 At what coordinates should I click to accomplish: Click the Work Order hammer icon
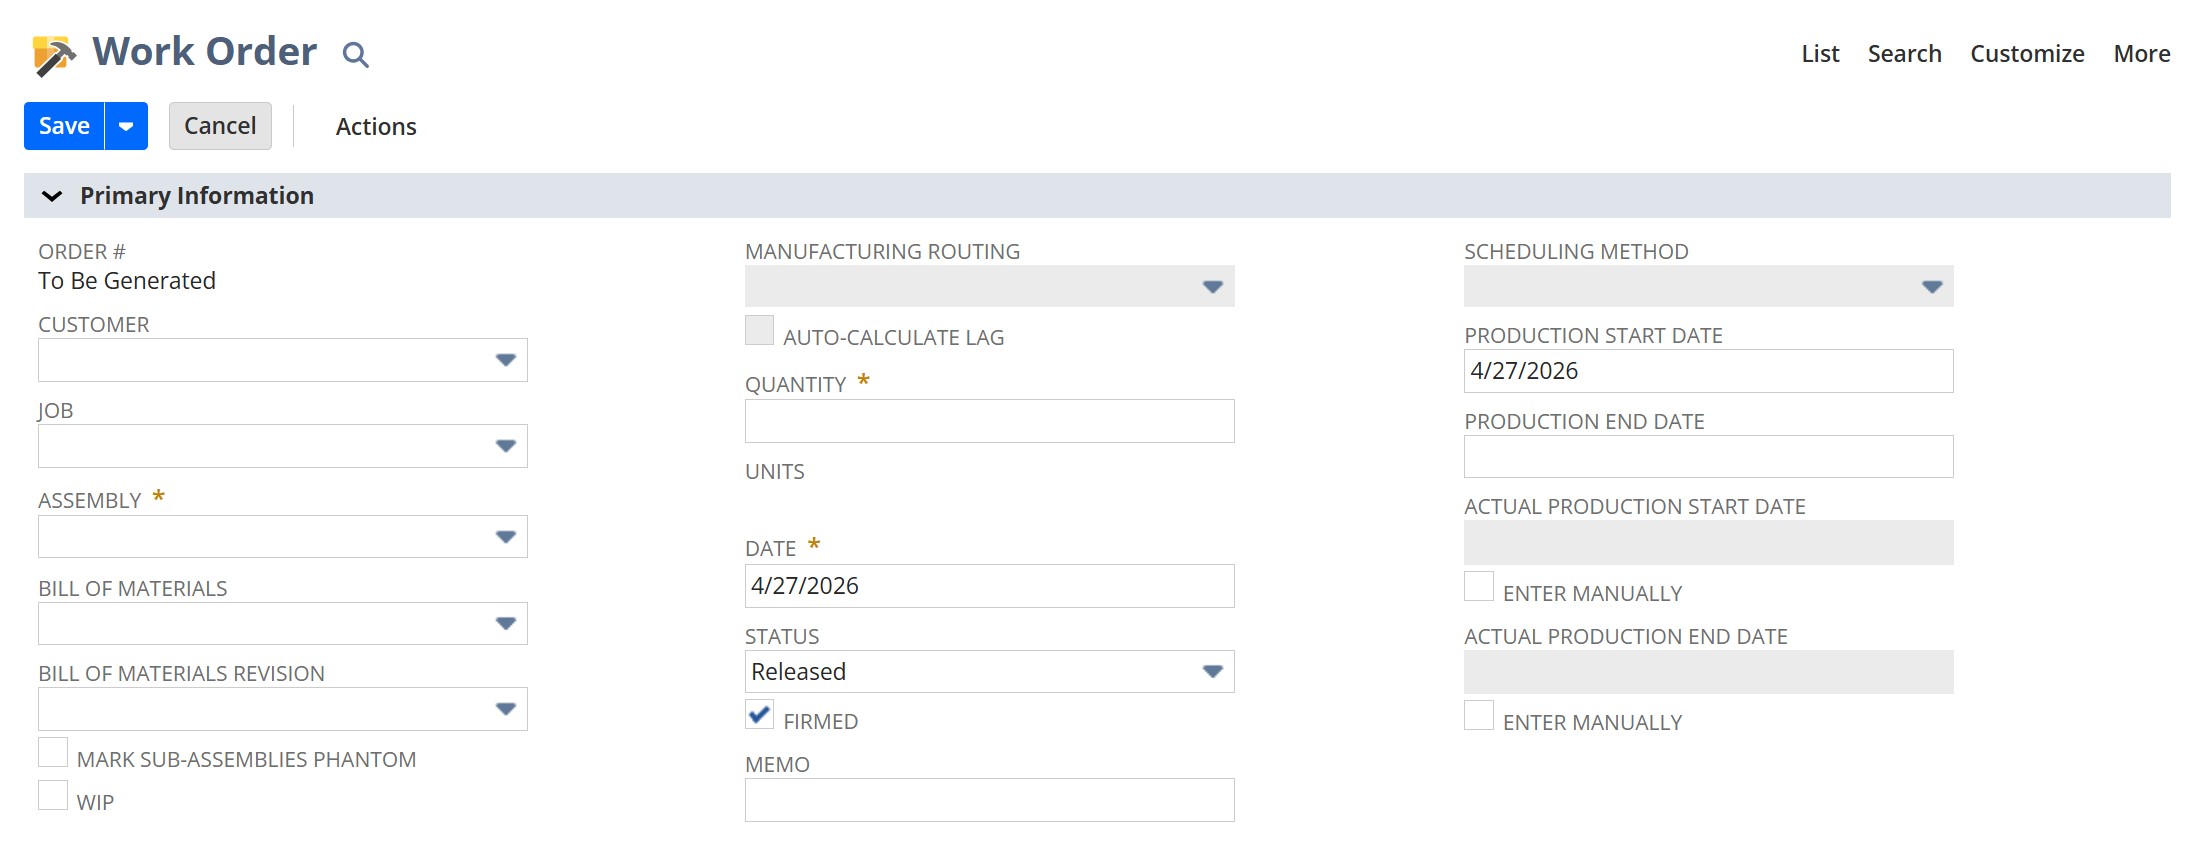point(50,51)
